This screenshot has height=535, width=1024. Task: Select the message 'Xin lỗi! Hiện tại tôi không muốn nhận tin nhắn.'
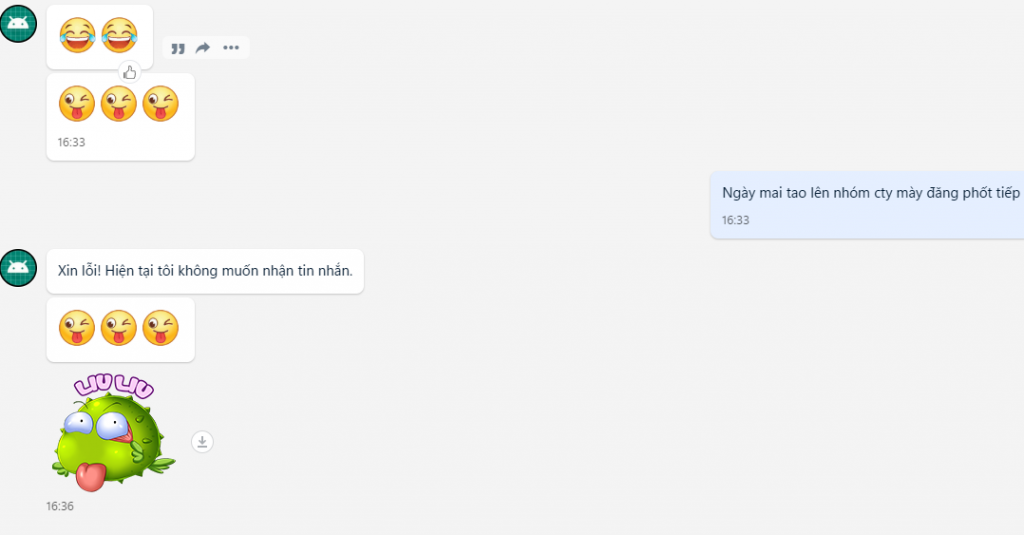point(205,271)
